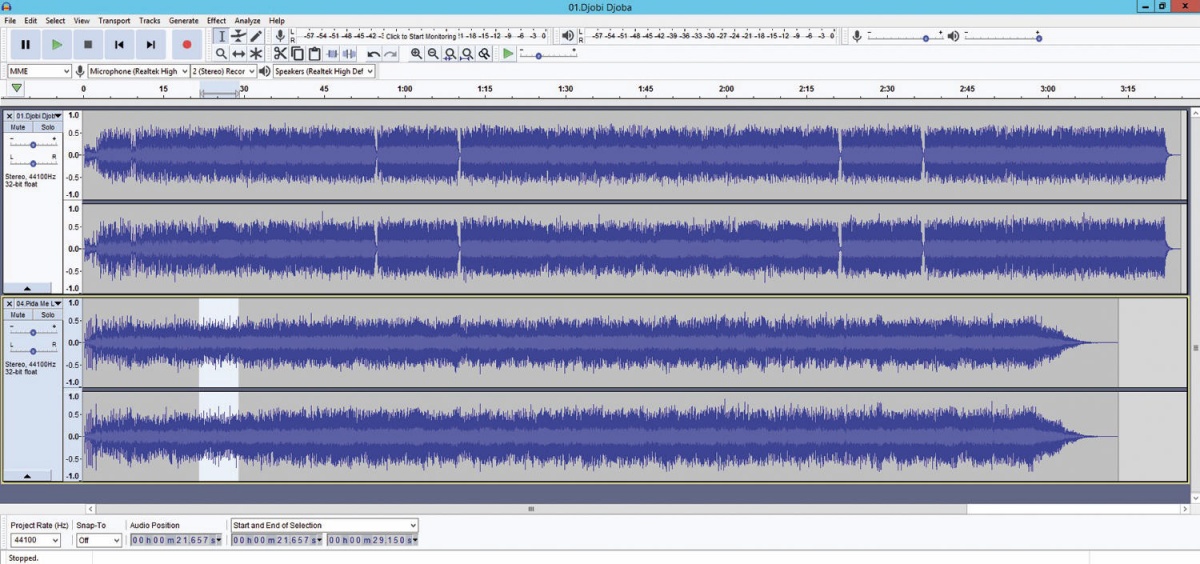Click the timeline ruler at 1:30

[x=565, y=89]
